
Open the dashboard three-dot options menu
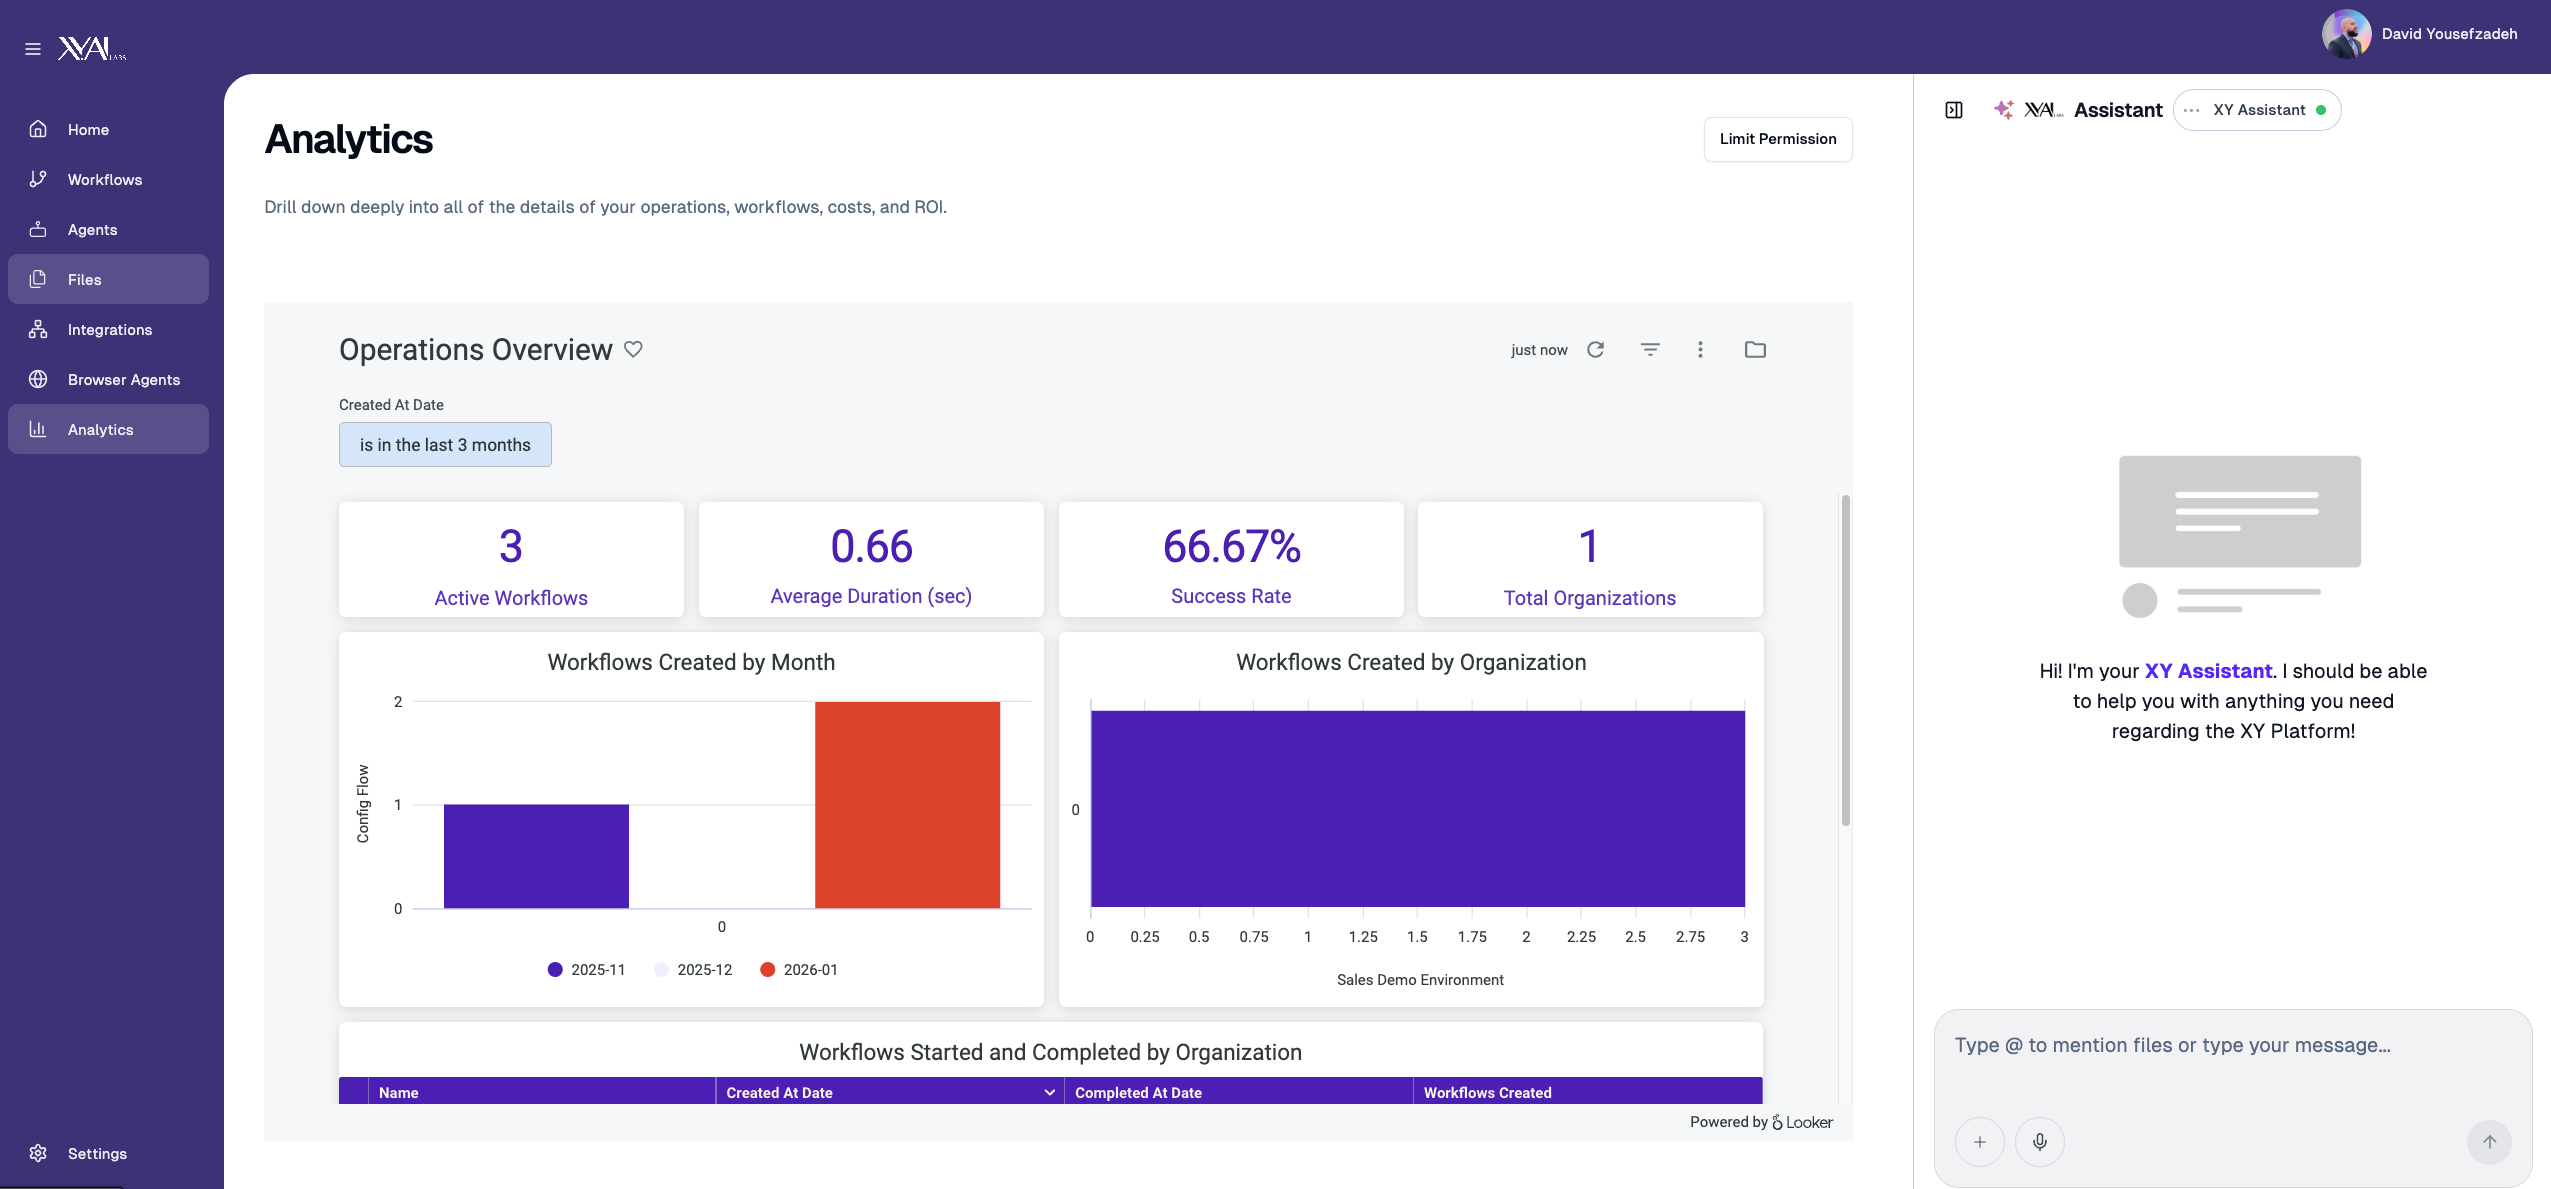coord(1701,350)
